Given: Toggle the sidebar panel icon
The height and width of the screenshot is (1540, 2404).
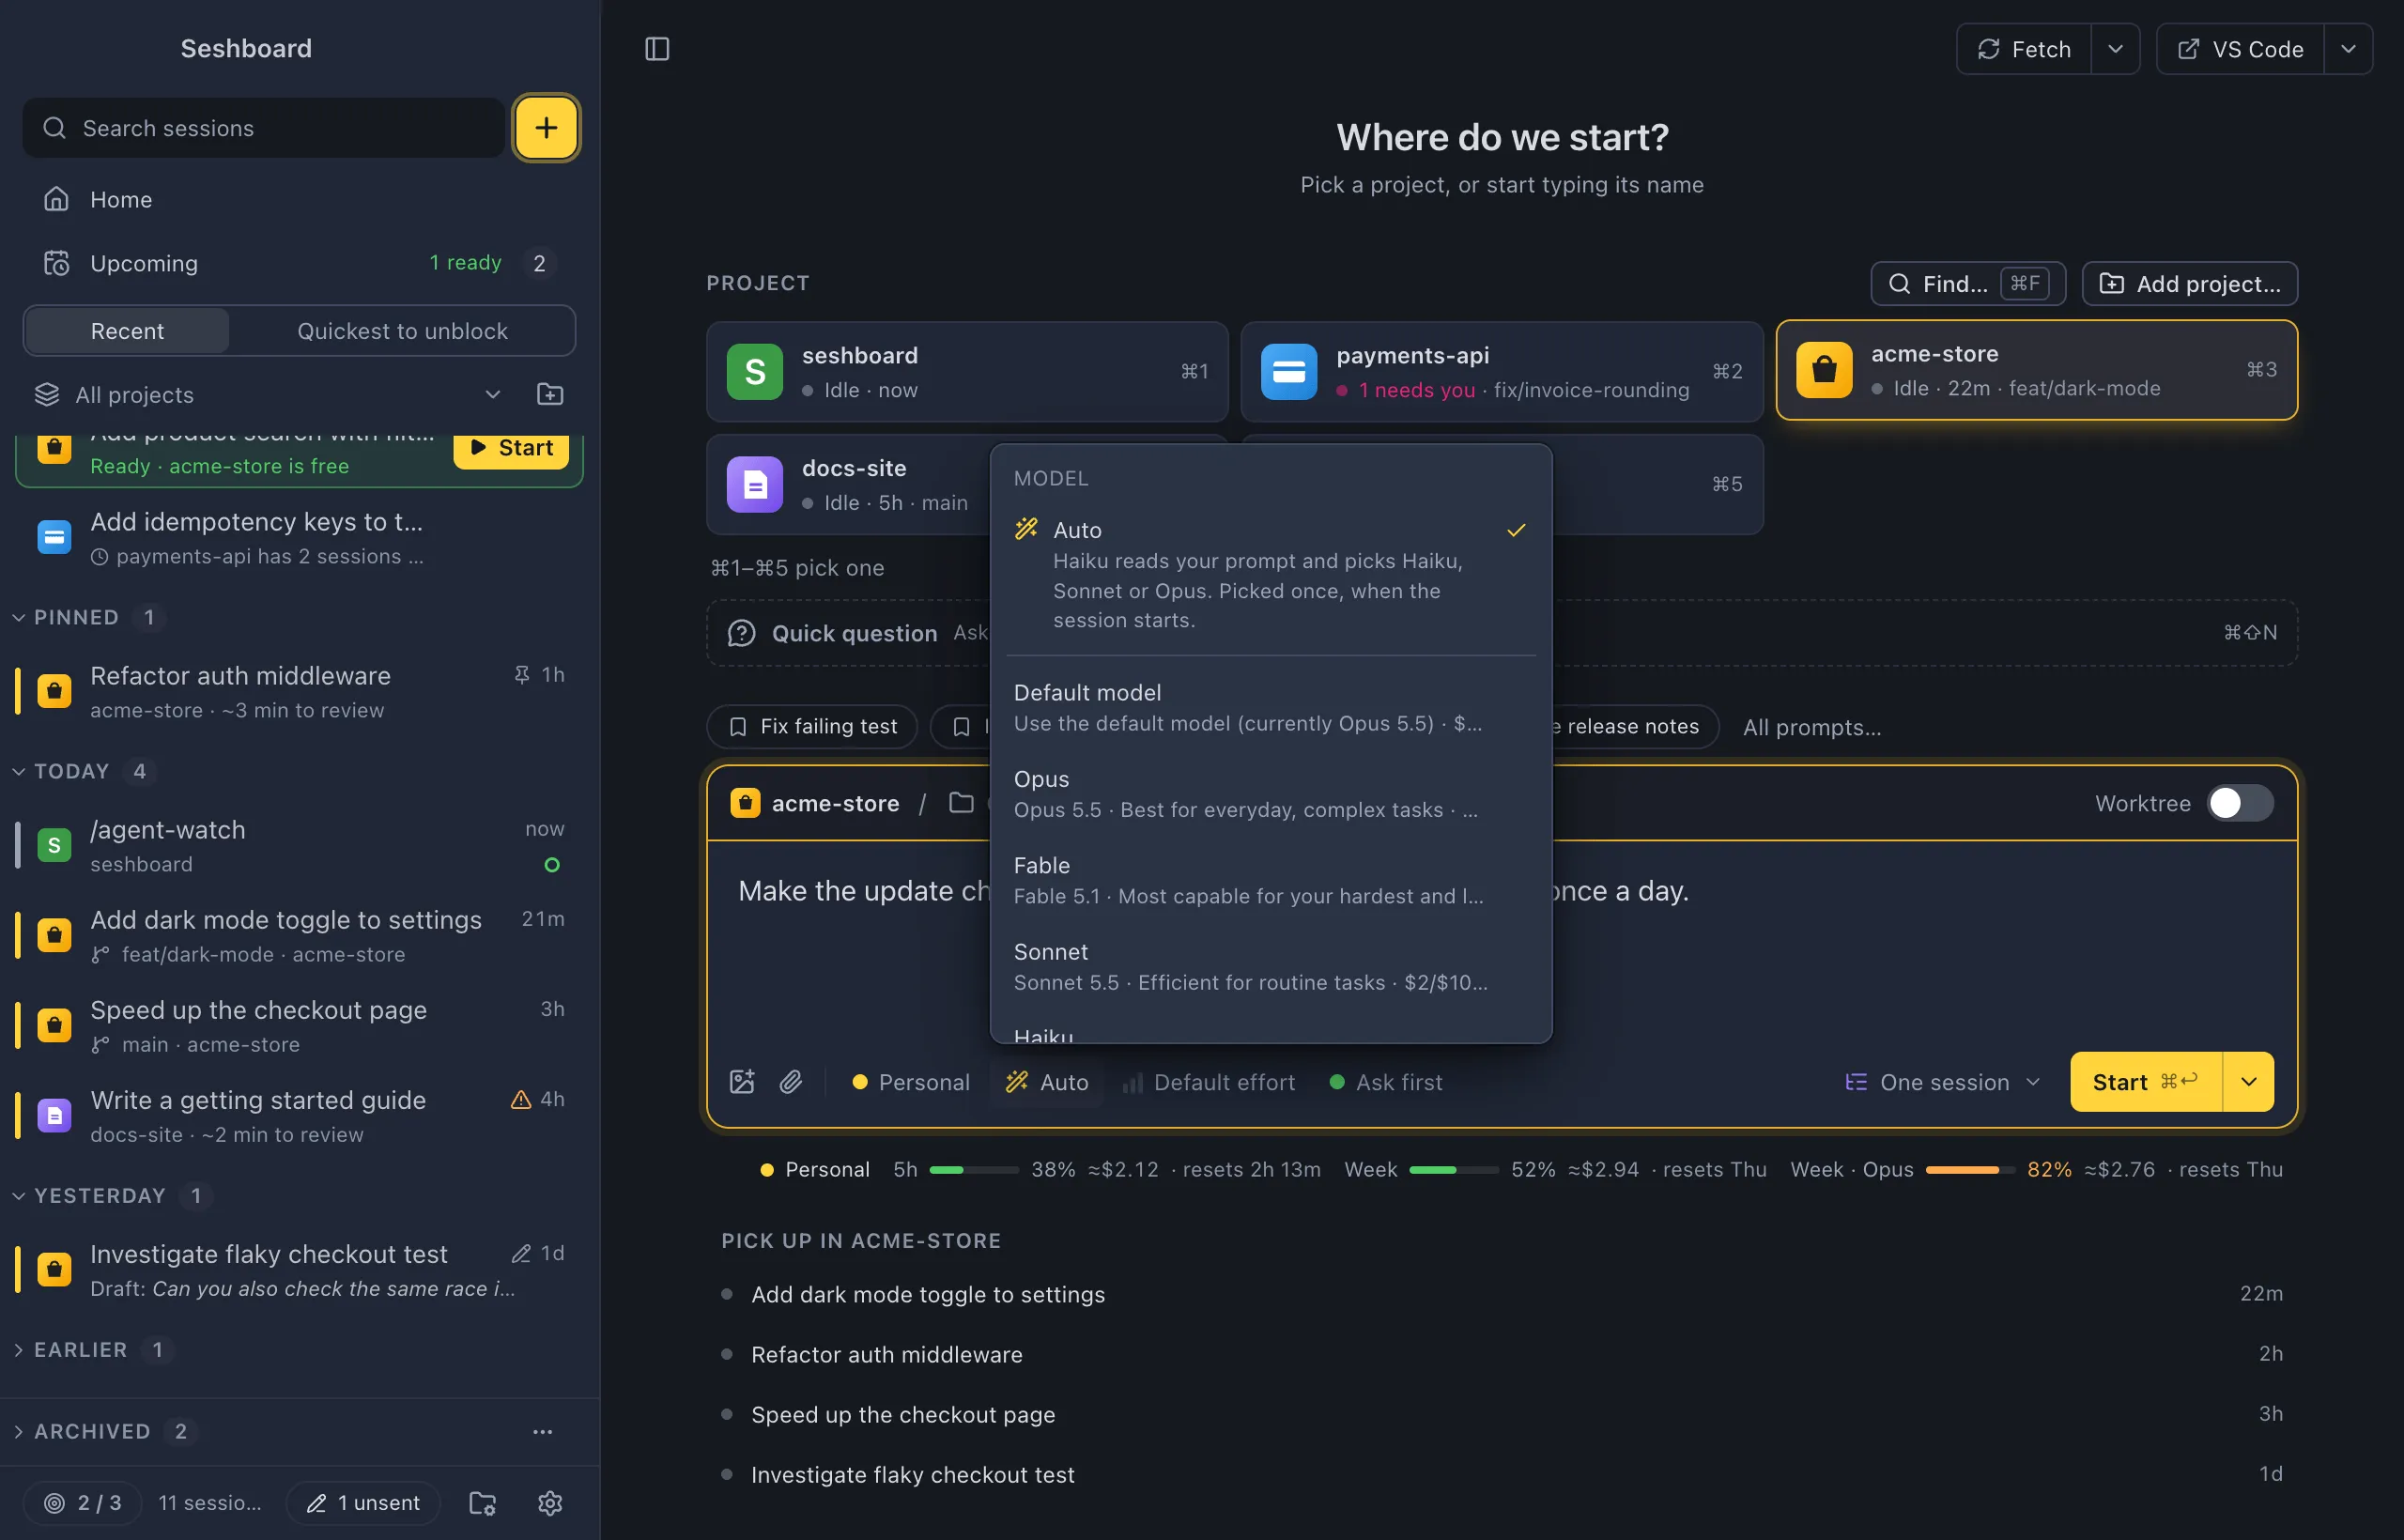Looking at the screenshot, I should [657, 49].
